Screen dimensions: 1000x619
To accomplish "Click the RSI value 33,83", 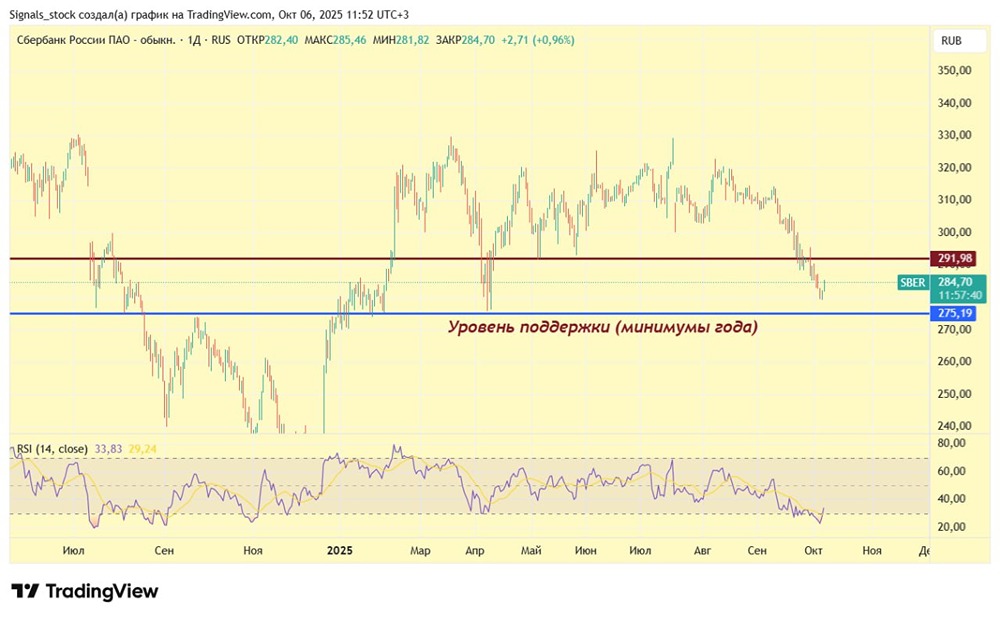I will (x=108, y=449).
